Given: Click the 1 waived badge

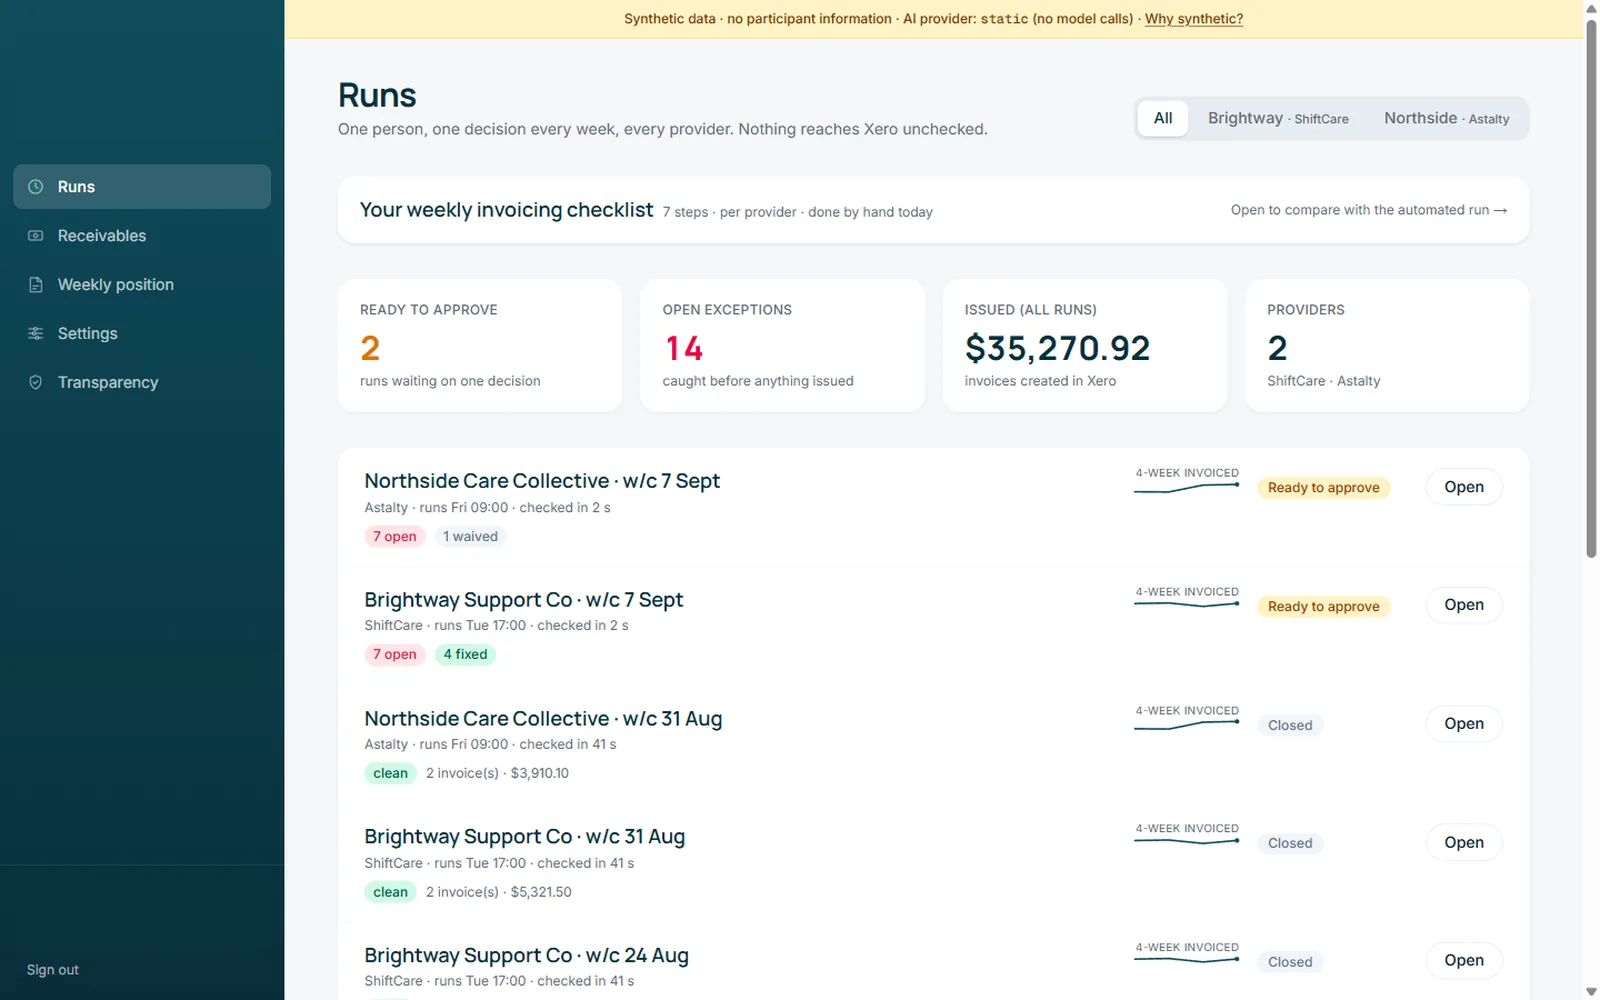Looking at the screenshot, I should pos(470,537).
